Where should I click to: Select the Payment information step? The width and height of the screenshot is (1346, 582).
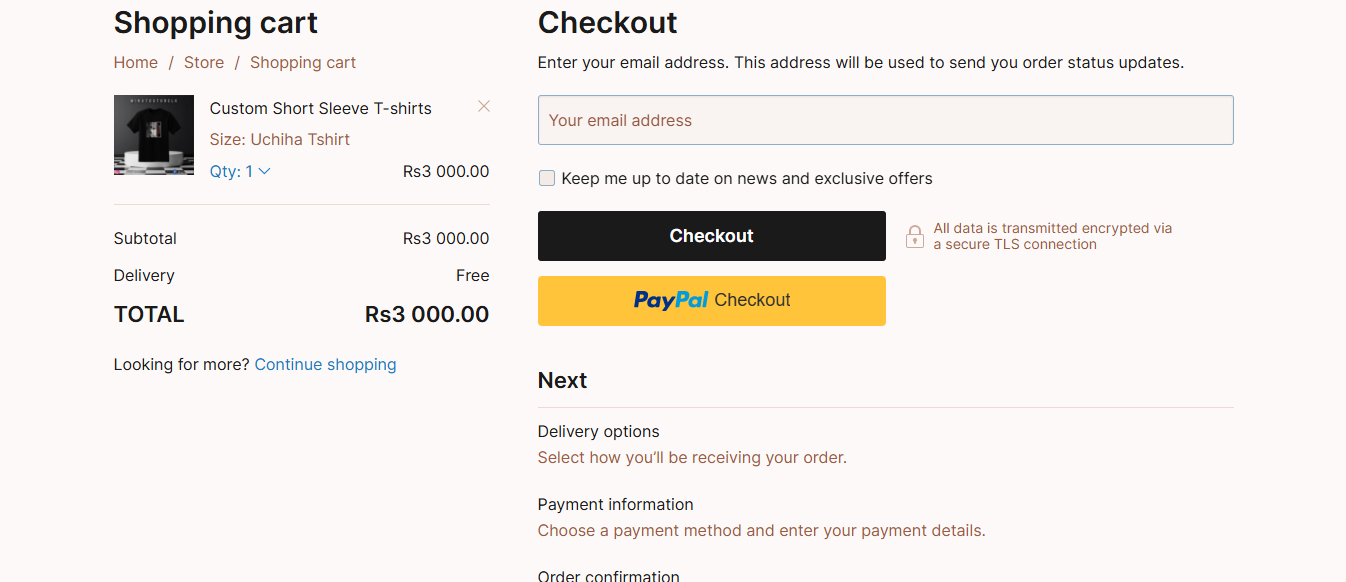click(616, 504)
